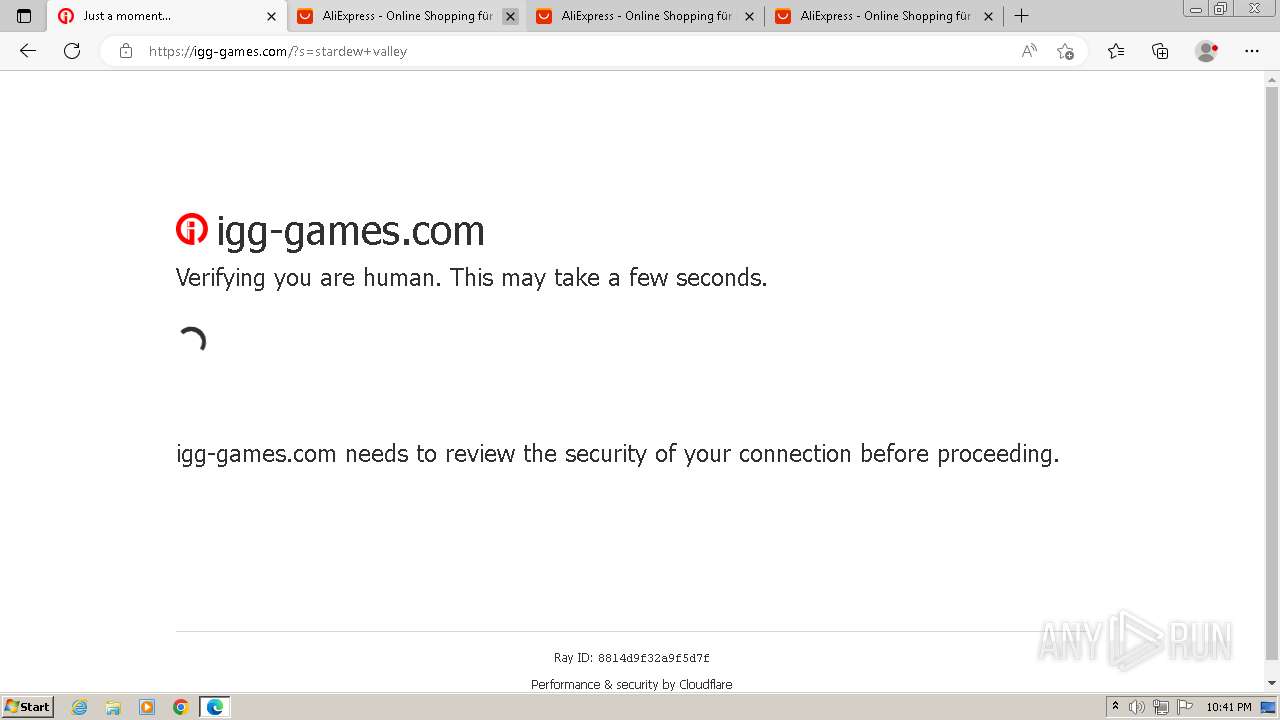This screenshot has height=720, width=1280.
Task: Click the page vertical scrollbar
Action: 1272,374
